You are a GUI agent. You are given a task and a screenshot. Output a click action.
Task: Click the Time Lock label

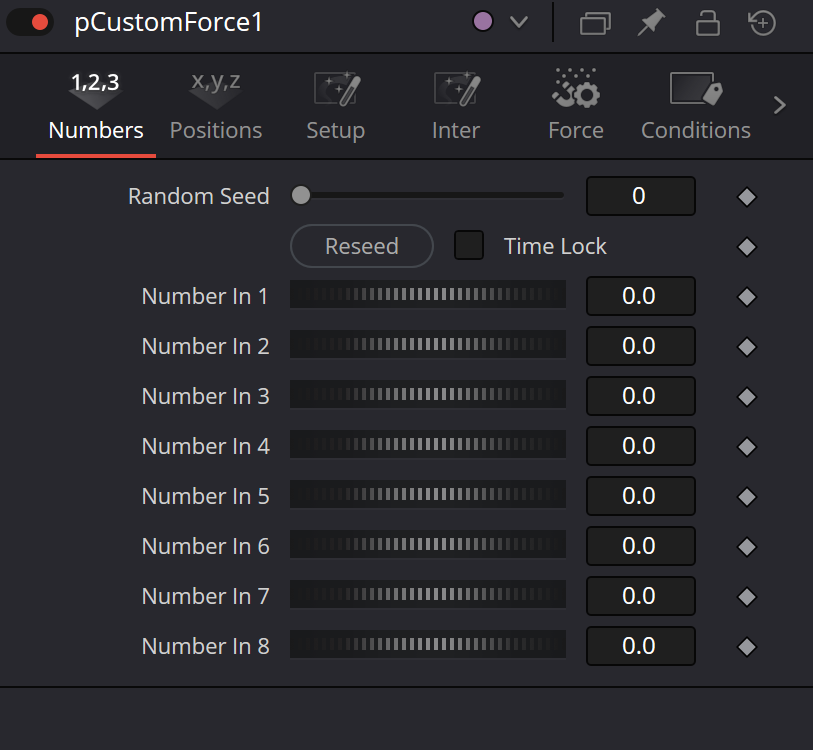click(x=555, y=246)
